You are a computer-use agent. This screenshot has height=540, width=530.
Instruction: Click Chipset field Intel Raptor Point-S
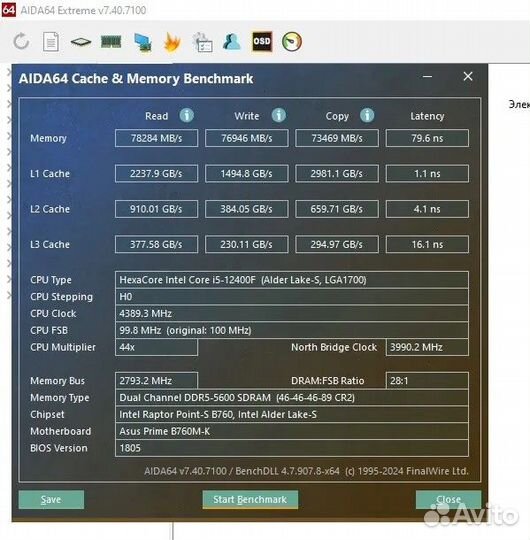pyautogui.click(x=292, y=414)
